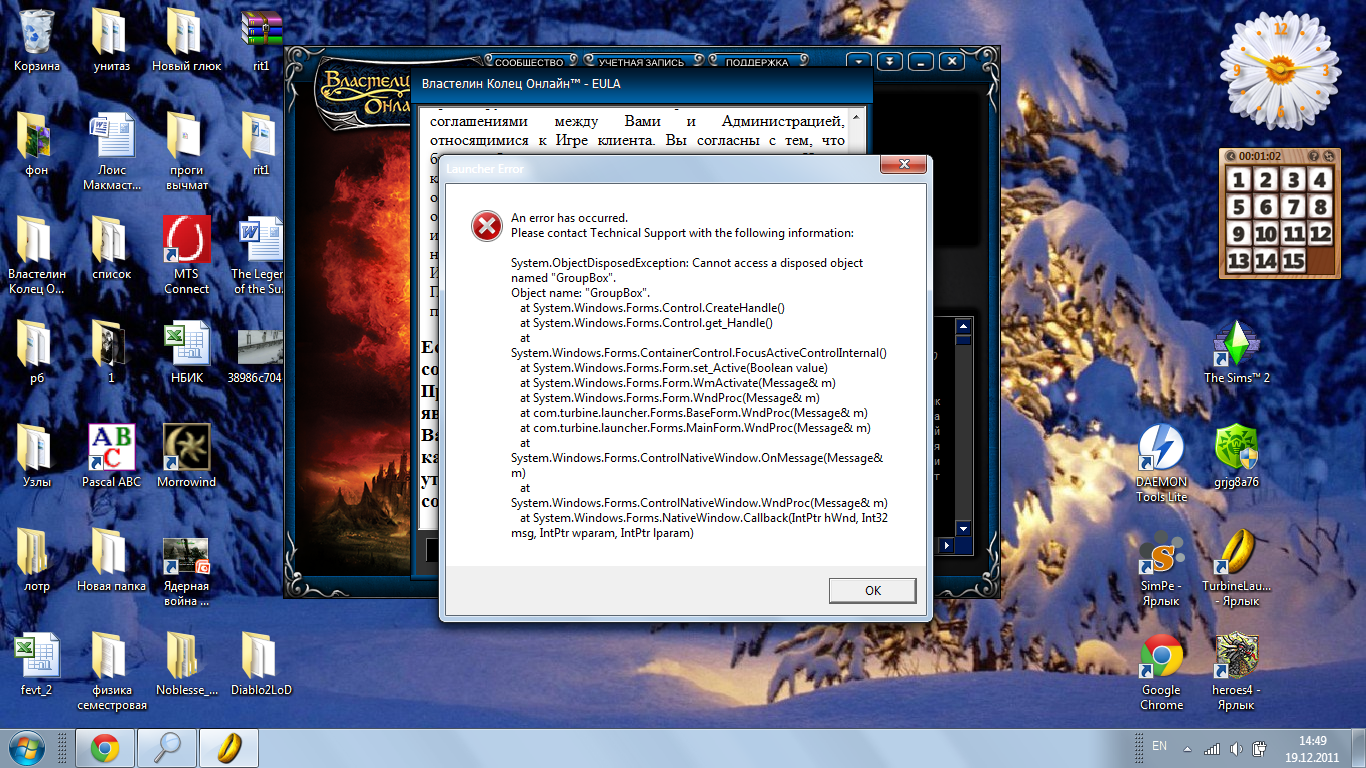Open the СООБЩЕСТВО tab in launcher
1366x768 pixels.
click(529, 62)
